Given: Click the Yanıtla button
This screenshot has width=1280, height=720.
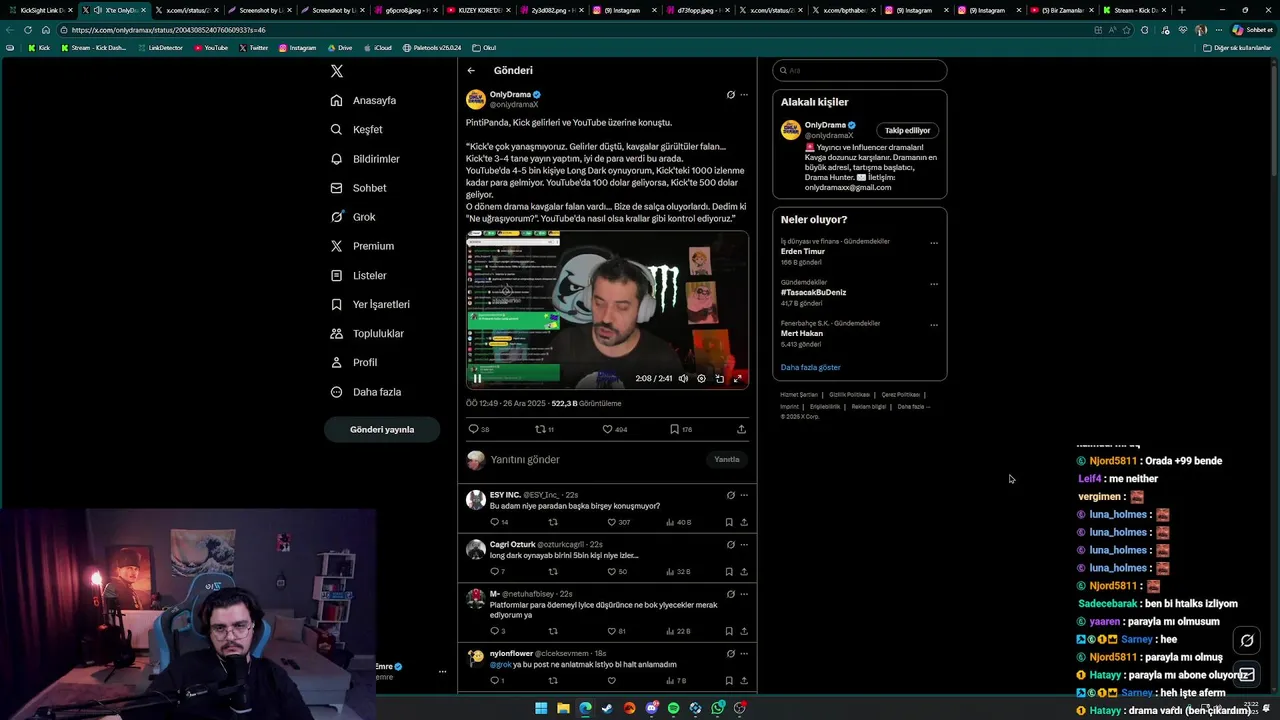Looking at the screenshot, I should tap(727, 460).
